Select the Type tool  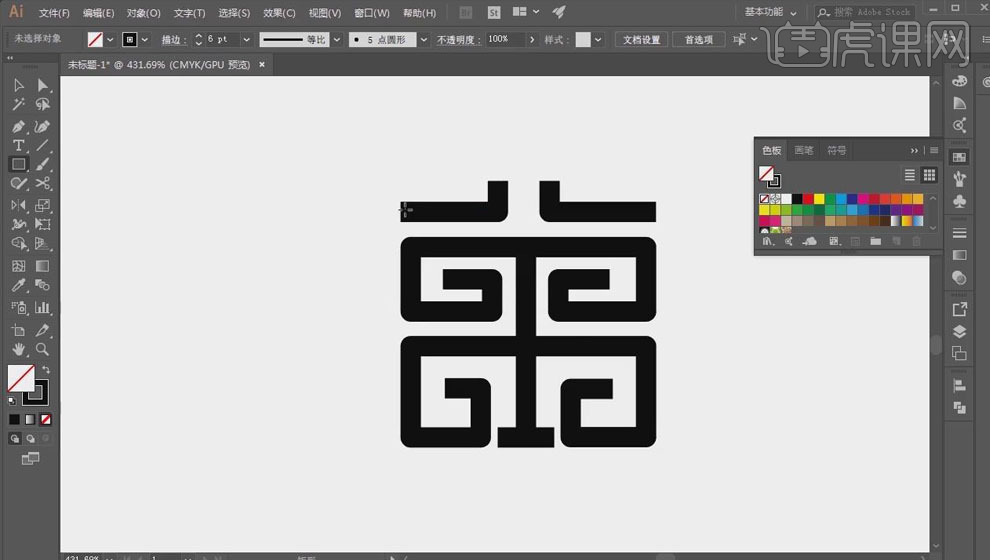point(18,145)
